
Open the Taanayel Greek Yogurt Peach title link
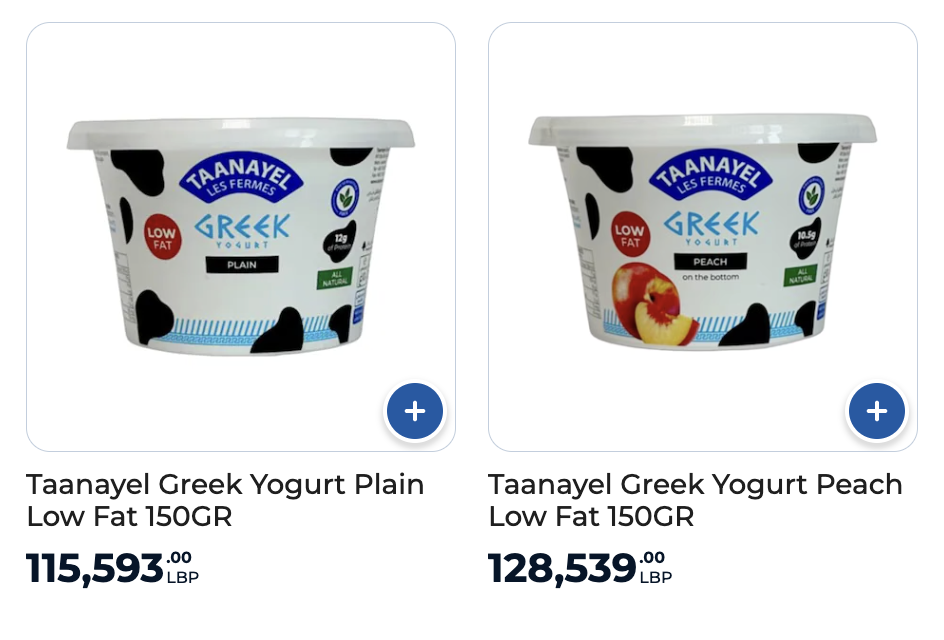tap(695, 500)
